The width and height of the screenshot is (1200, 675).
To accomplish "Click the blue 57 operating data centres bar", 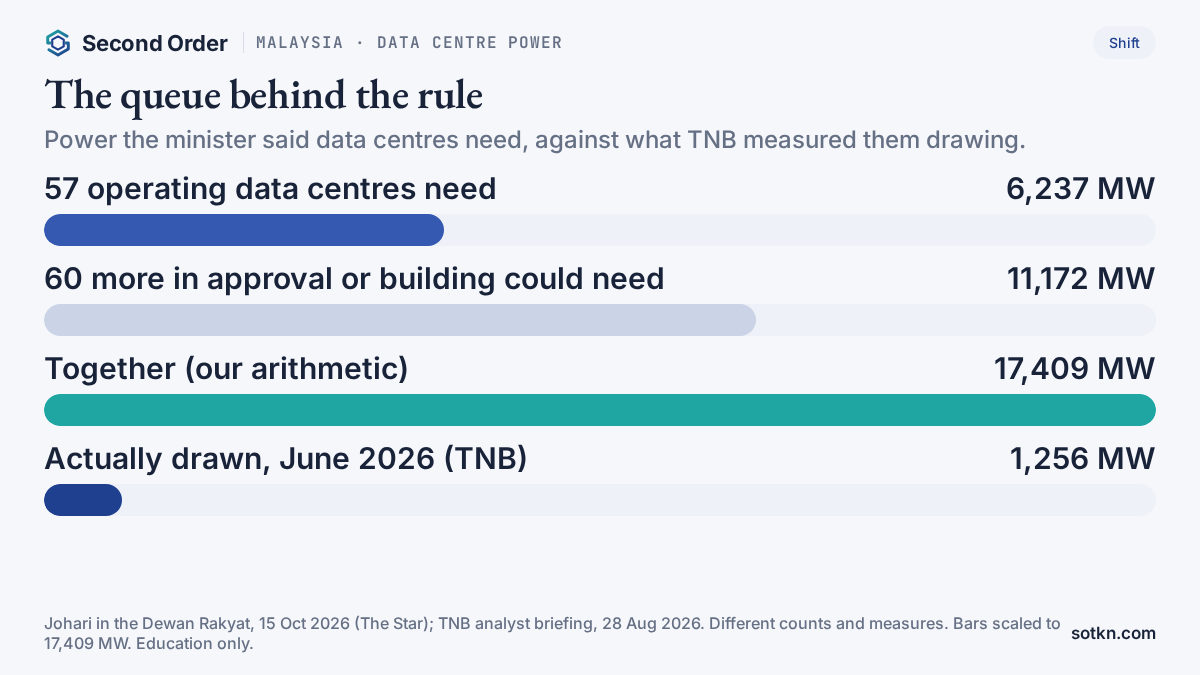I will [244, 230].
